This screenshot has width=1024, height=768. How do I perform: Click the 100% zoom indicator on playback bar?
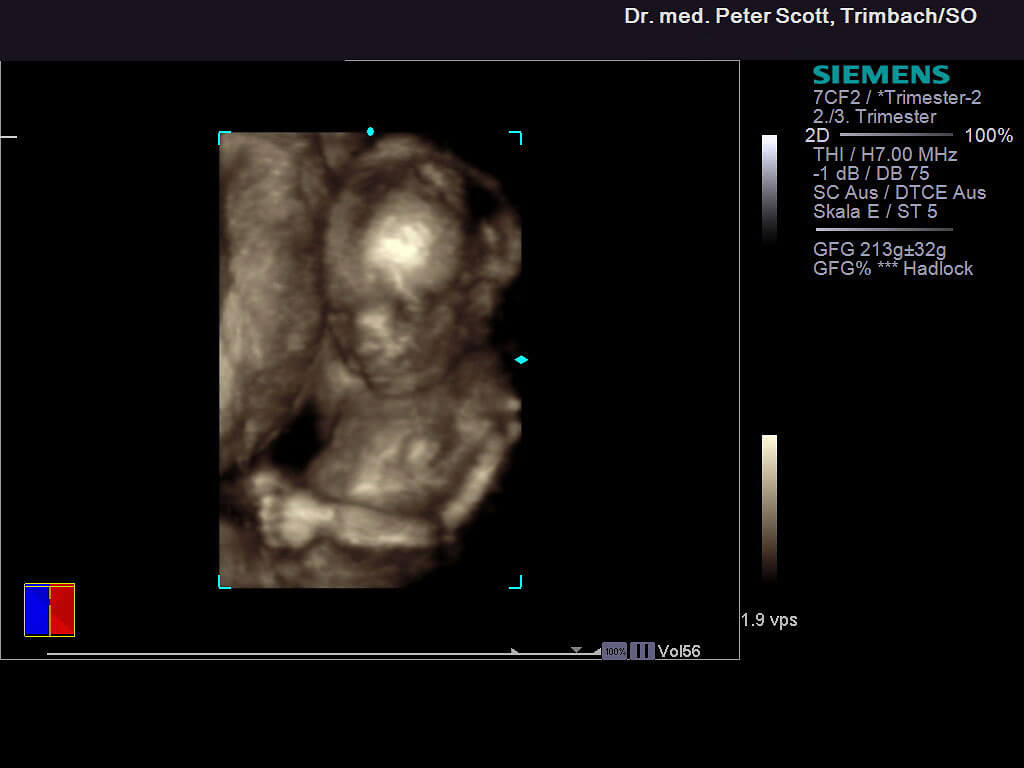click(x=614, y=651)
